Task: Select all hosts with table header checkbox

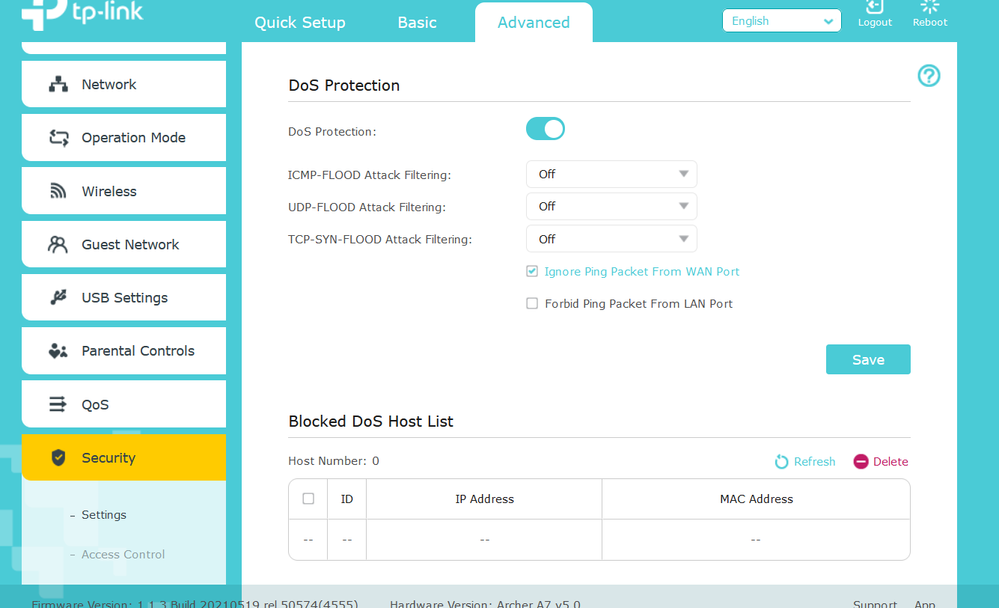Action: click(x=308, y=499)
